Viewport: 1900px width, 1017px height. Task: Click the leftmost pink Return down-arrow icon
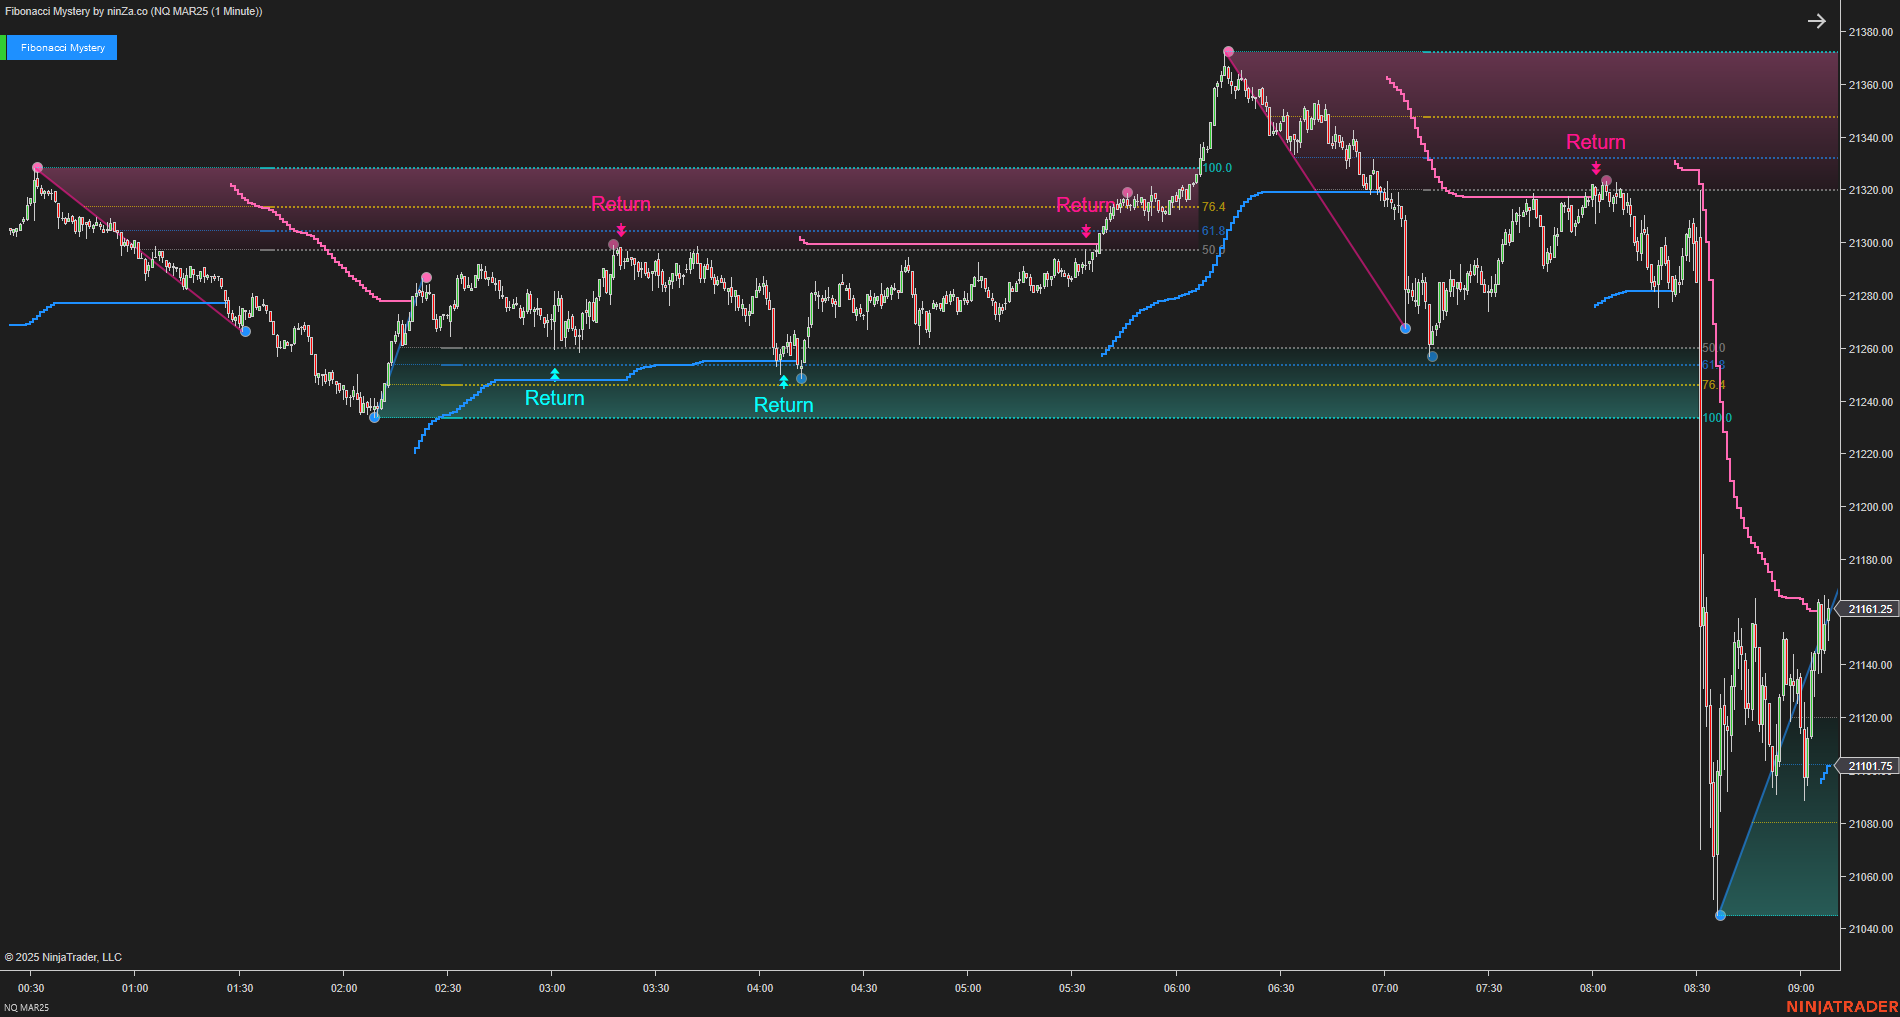pyautogui.click(x=622, y=231)
